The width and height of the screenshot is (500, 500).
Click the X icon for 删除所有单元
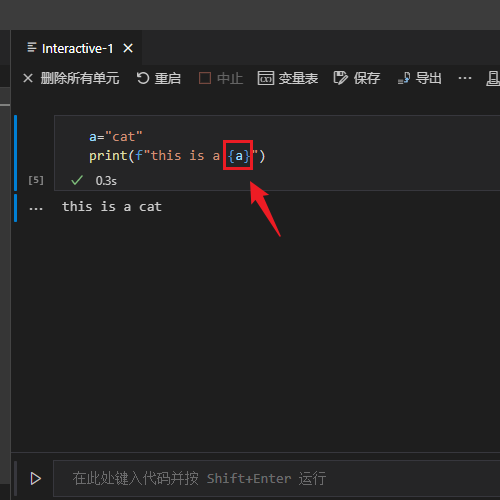28,78
